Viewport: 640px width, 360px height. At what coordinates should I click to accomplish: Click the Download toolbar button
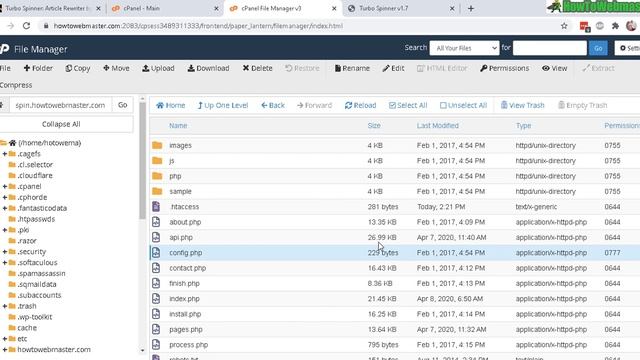(209, 68)
